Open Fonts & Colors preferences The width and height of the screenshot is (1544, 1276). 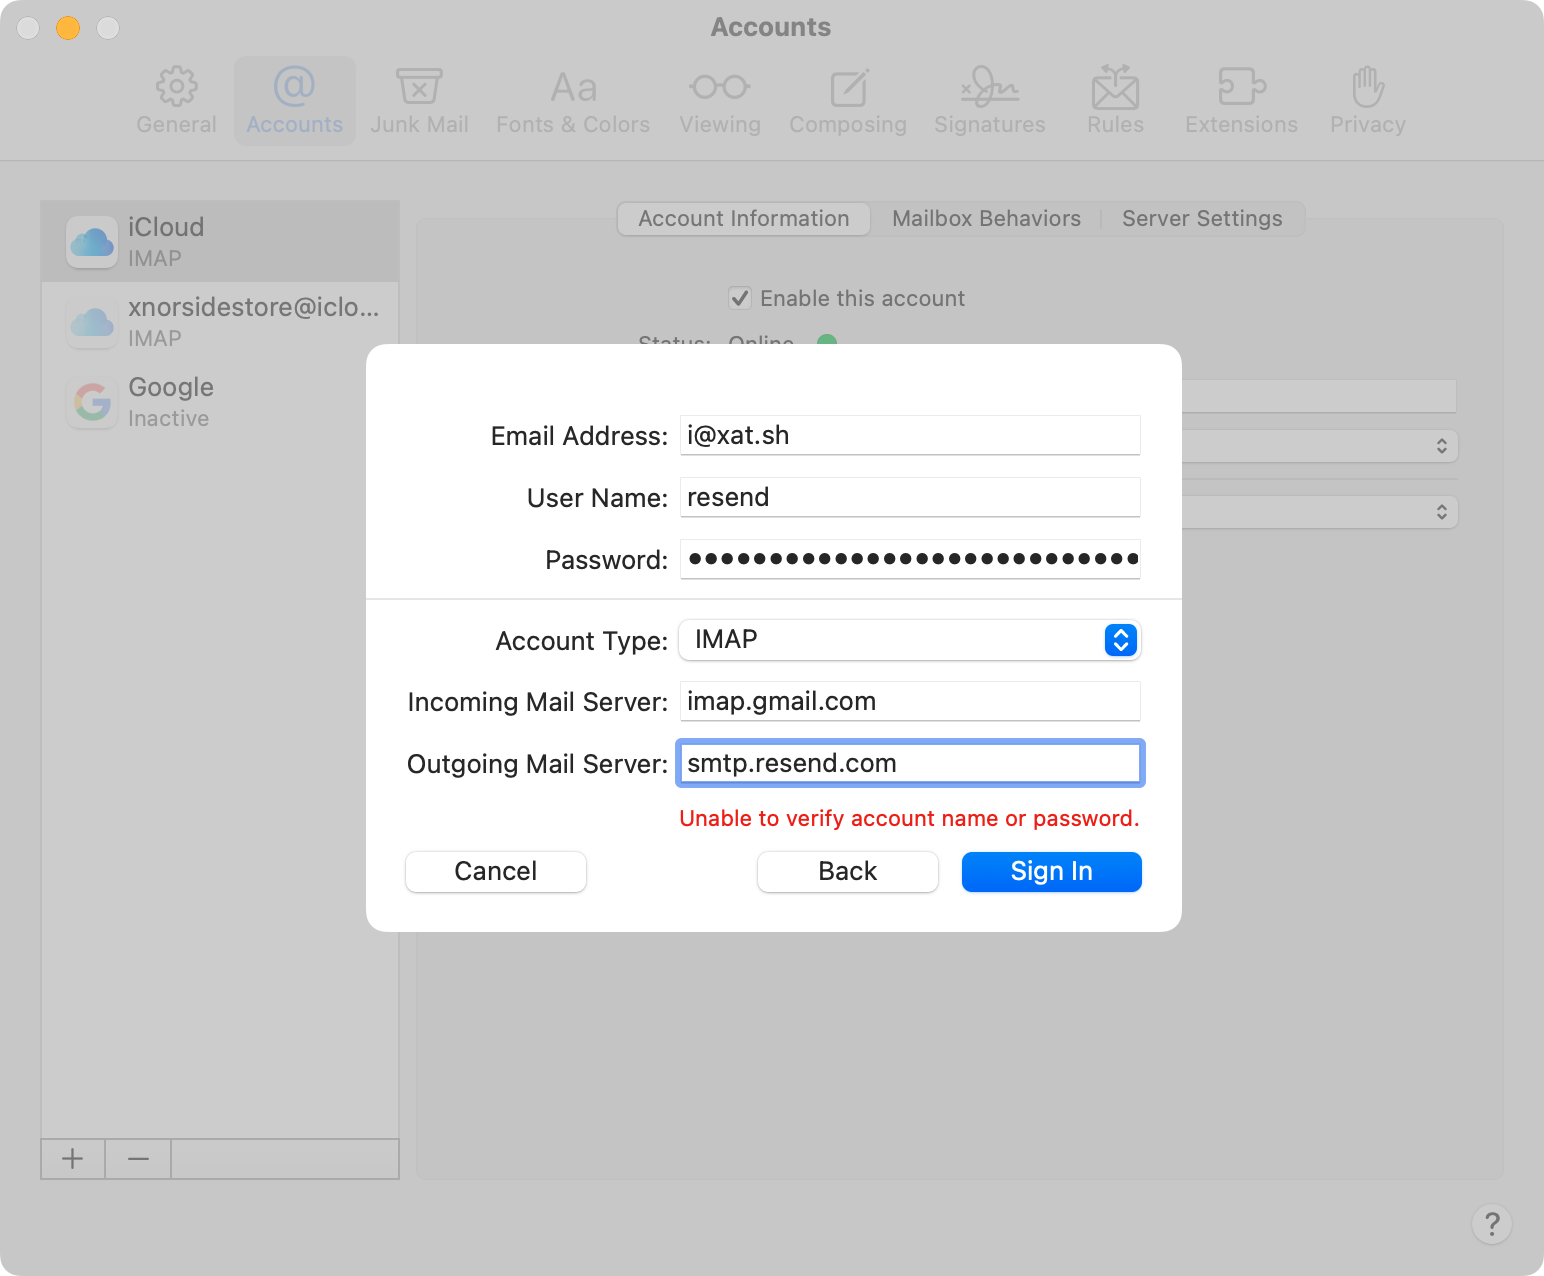pyautogui.click(x=573, y=89)
